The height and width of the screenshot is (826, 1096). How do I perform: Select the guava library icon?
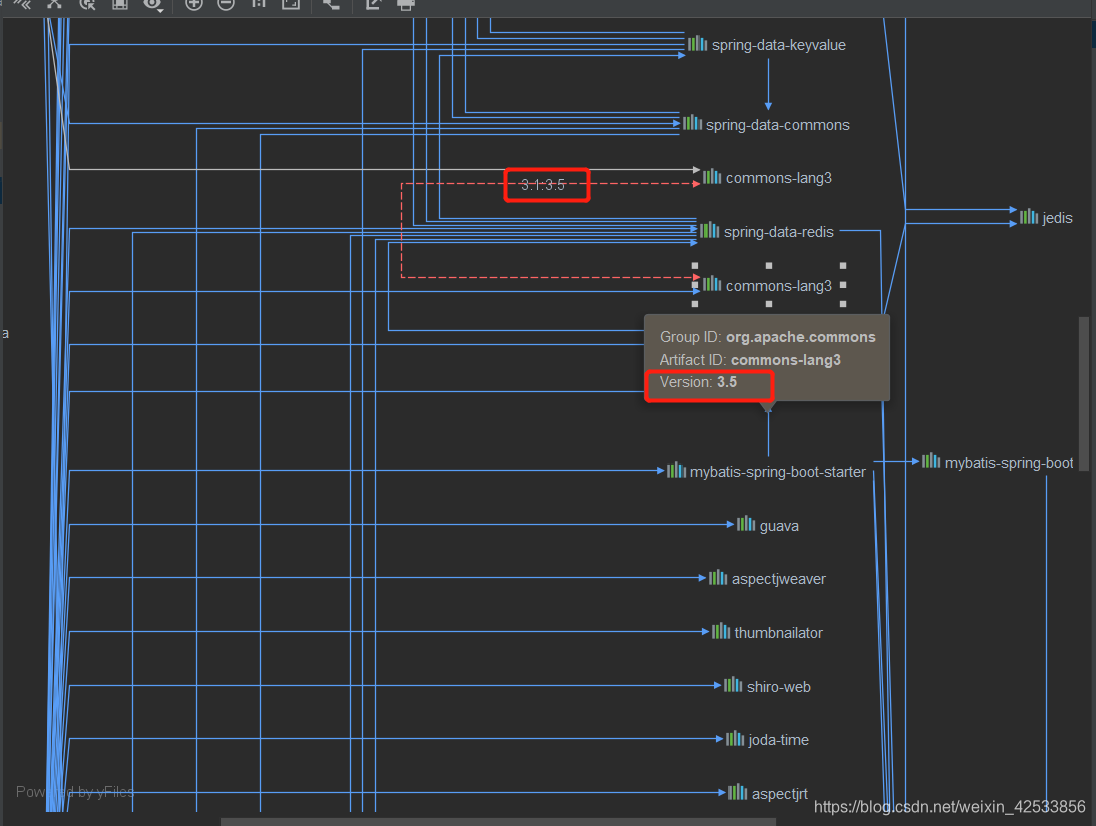tap(746, 524)
